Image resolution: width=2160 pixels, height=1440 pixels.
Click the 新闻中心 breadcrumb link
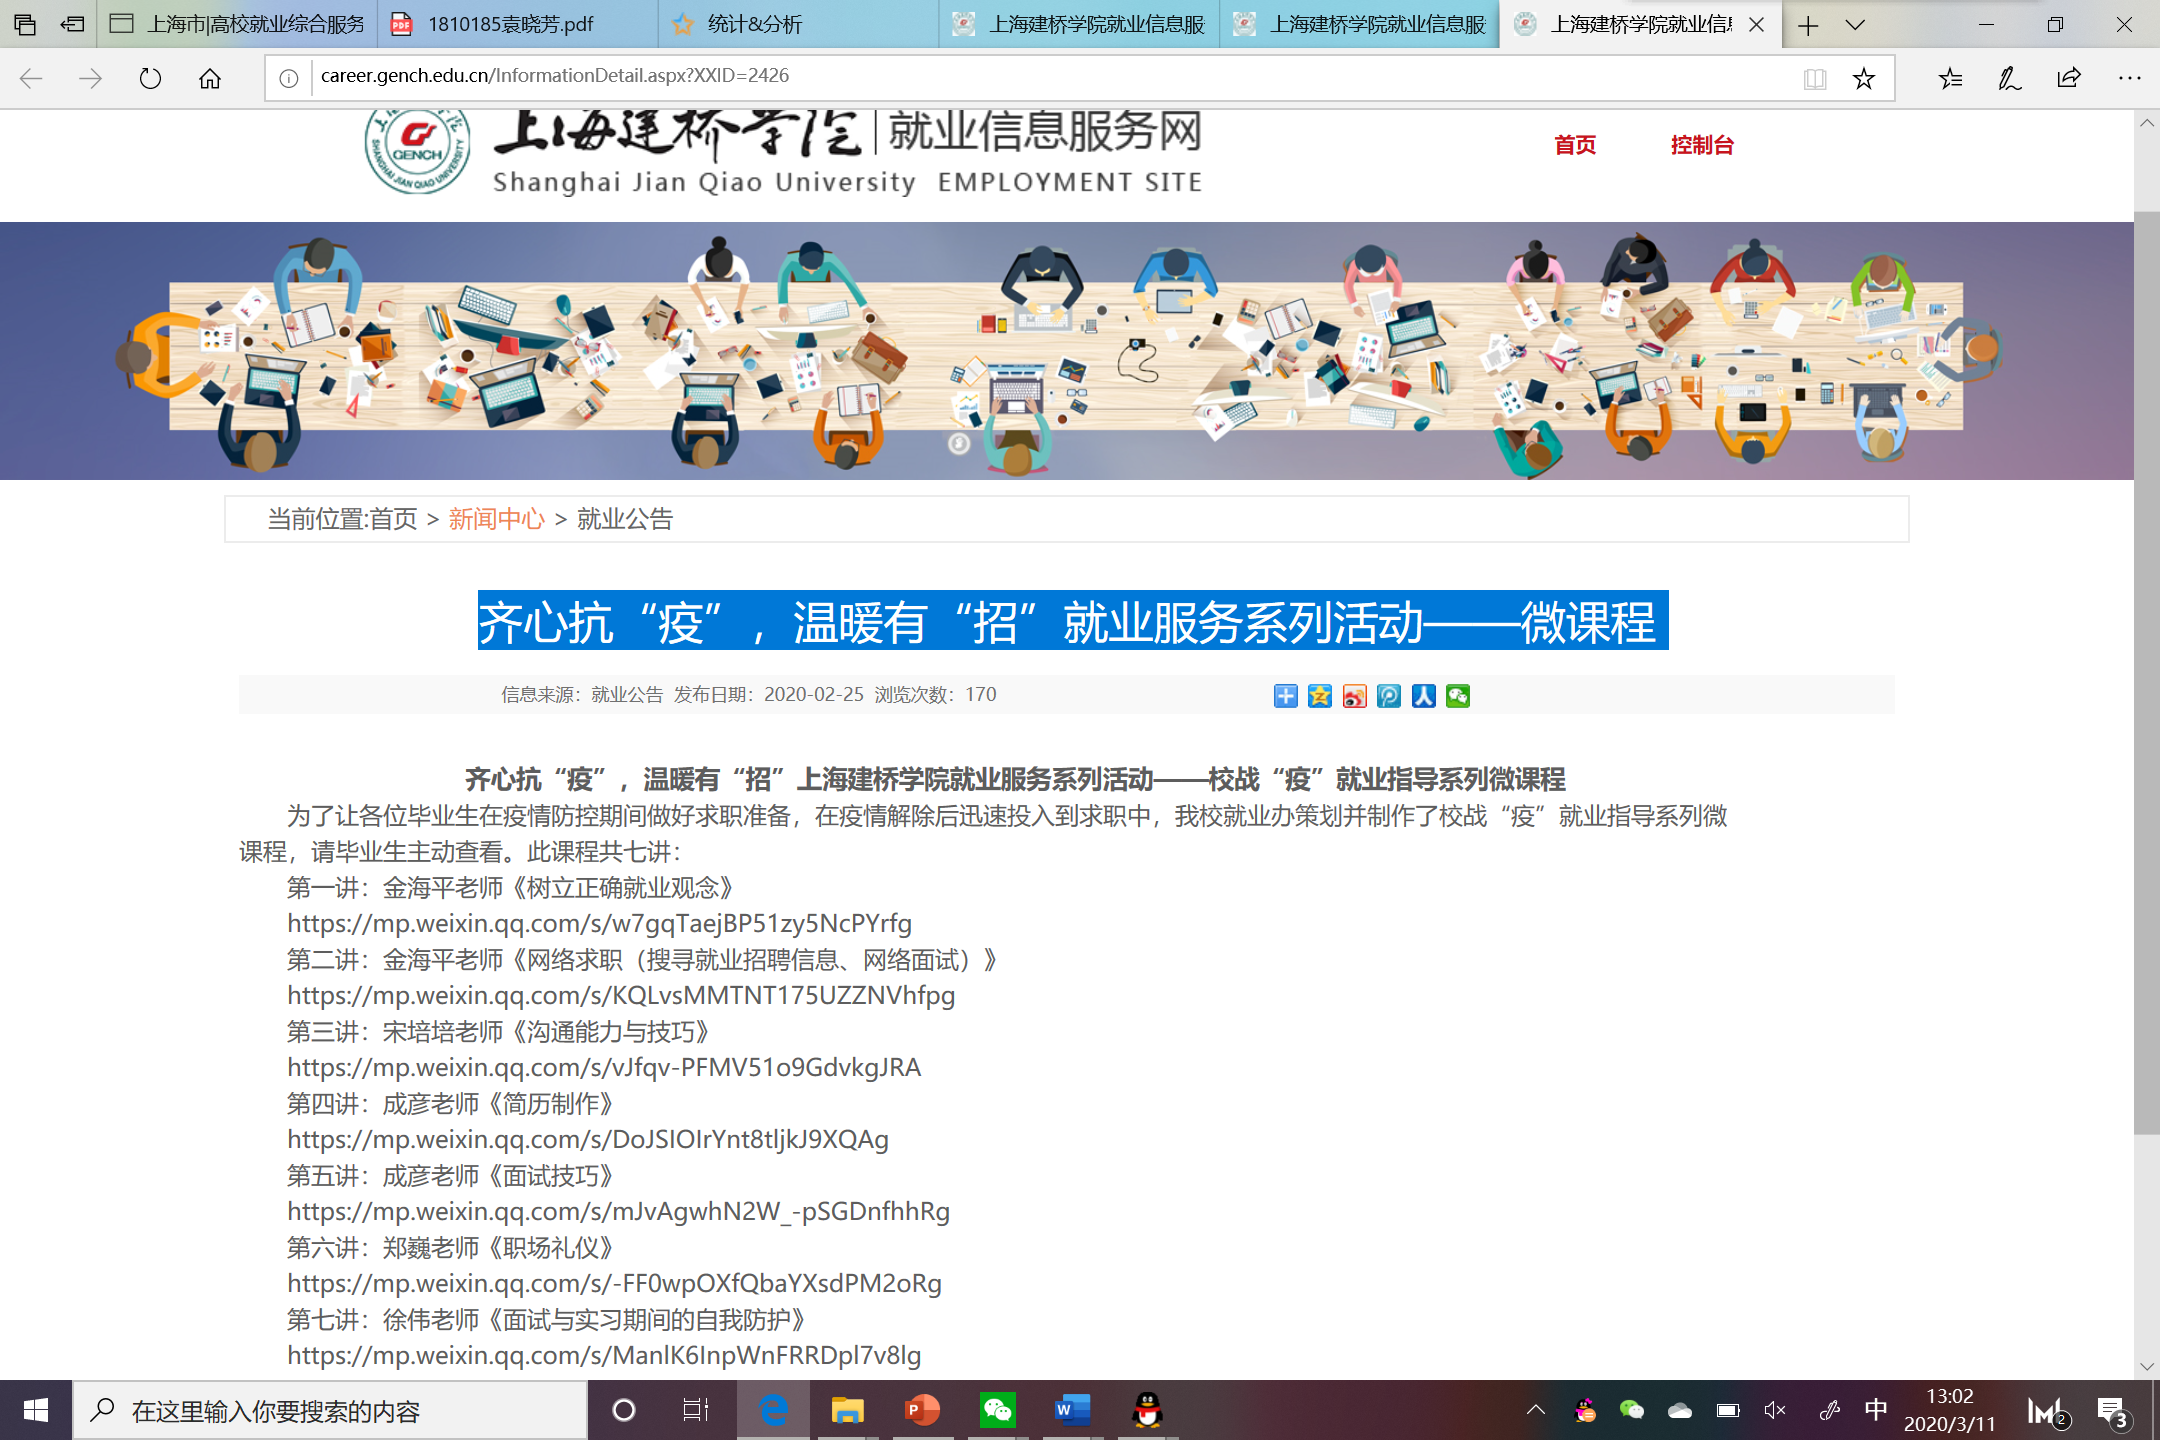click(496, 519)
